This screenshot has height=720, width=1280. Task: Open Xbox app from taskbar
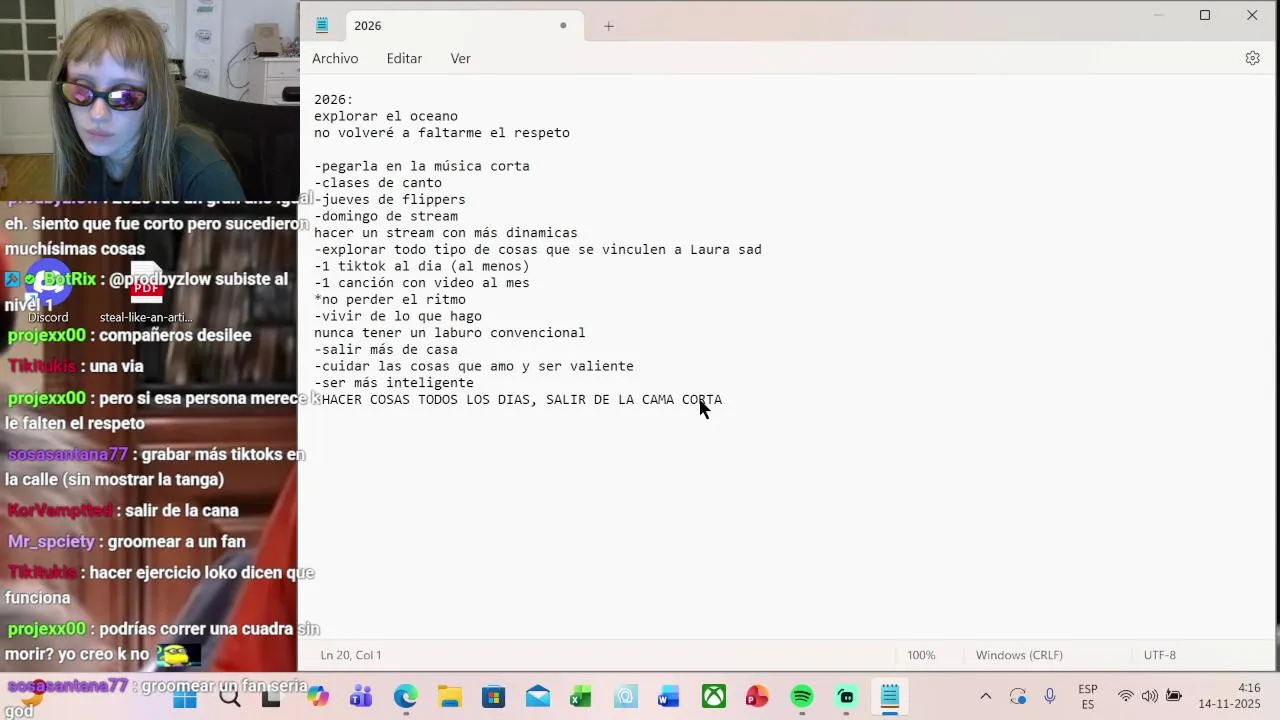coord(713,697)
